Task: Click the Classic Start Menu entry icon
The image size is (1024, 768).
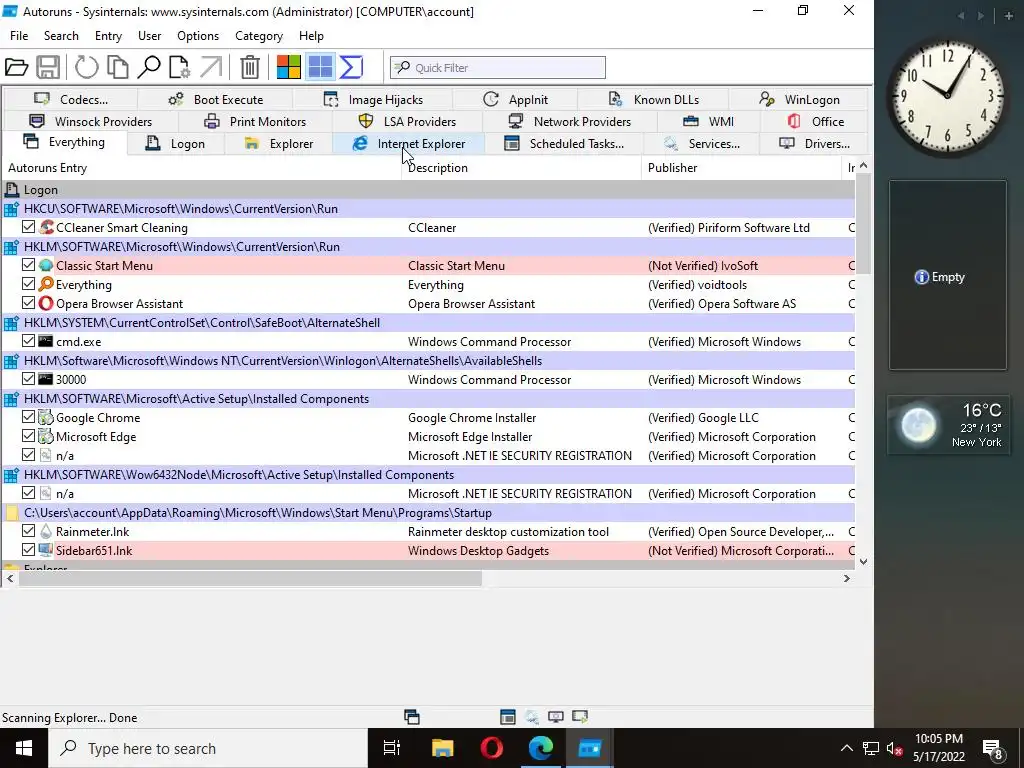Action: pyautogui.click(x=46, y=266)
